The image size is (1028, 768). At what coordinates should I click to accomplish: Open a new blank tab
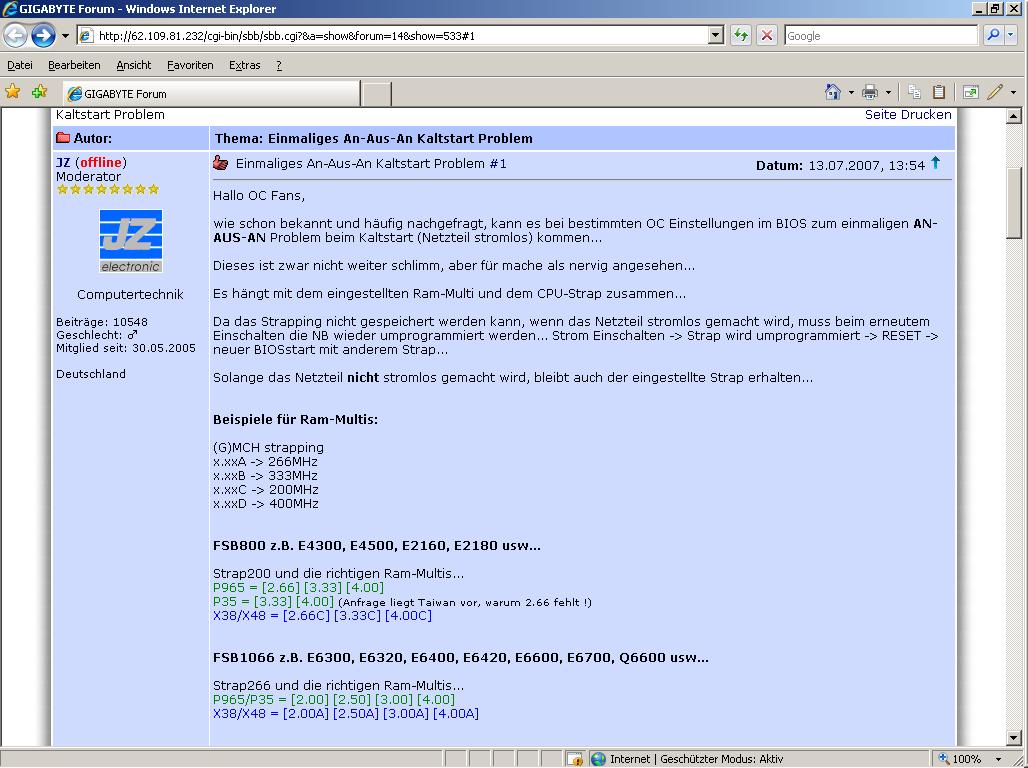coord(376,94)
